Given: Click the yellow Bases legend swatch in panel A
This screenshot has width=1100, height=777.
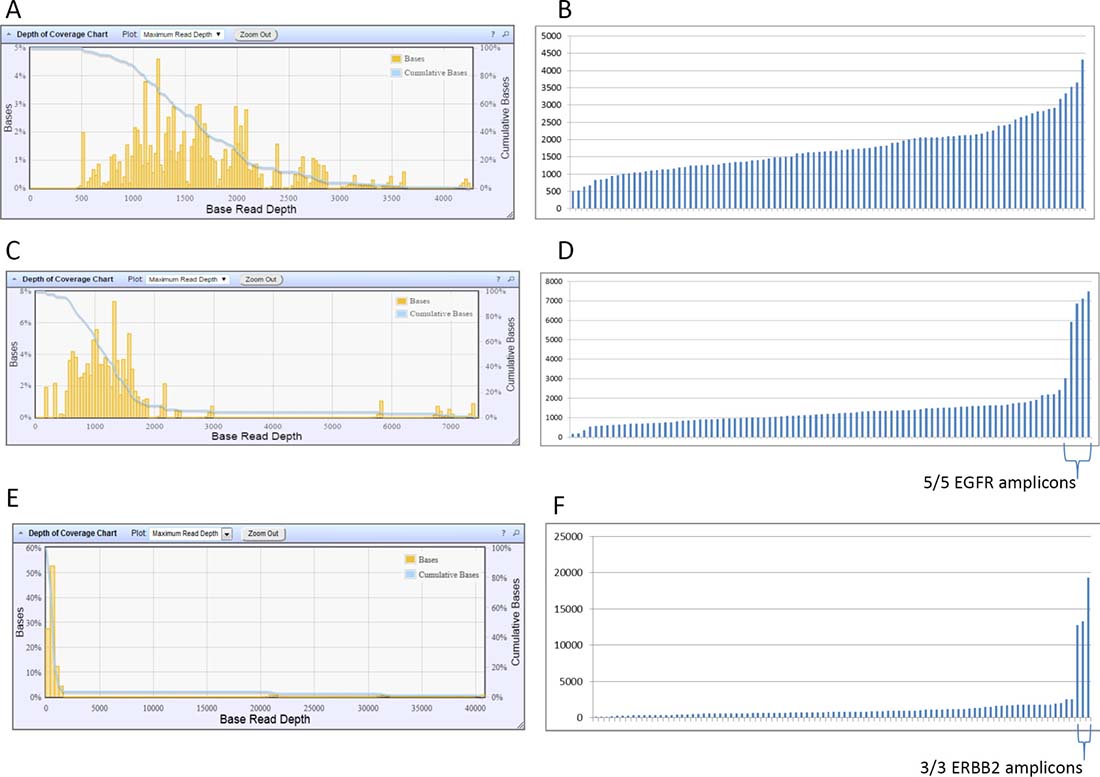Looking at the screenshot, I should [x=394, y=59].
